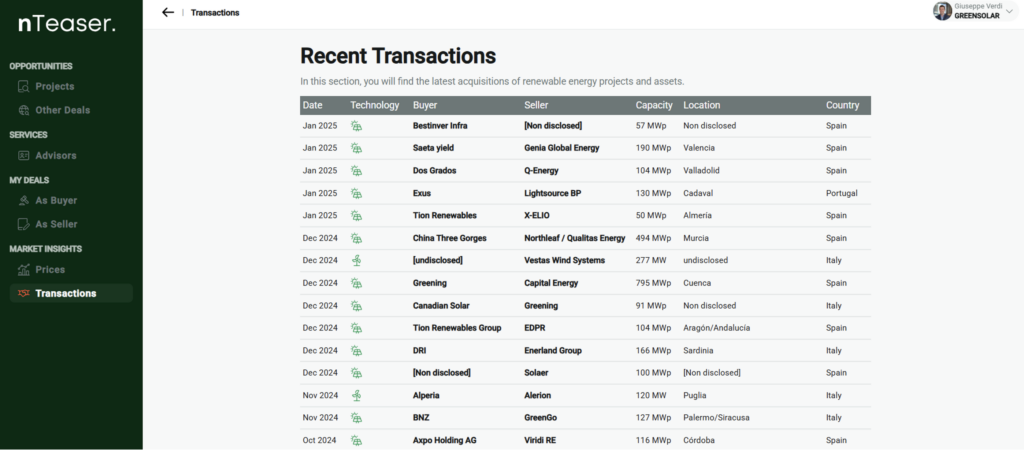Viewport: 1024px width, 451px height.
Task: Click the As Seller tag icon
Action: point(24,225)
